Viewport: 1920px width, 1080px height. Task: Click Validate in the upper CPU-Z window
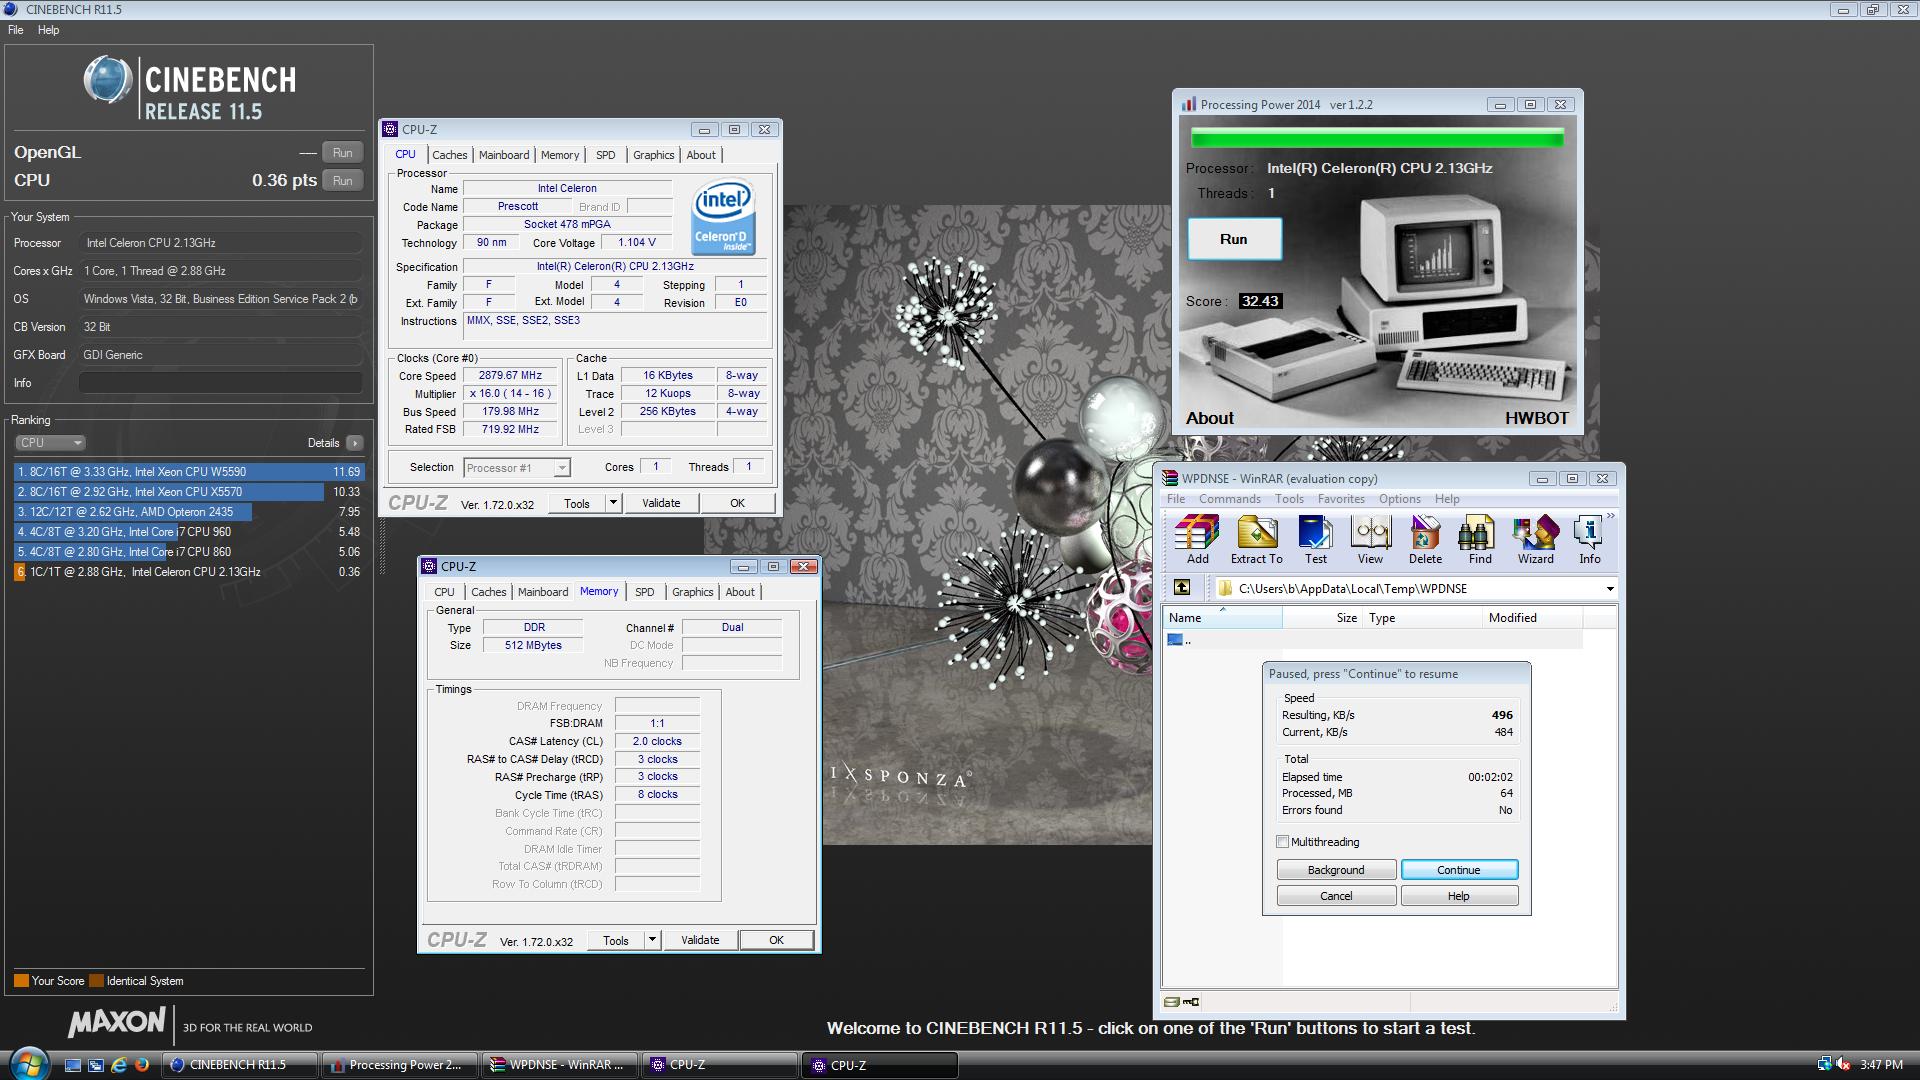[661, 503]
